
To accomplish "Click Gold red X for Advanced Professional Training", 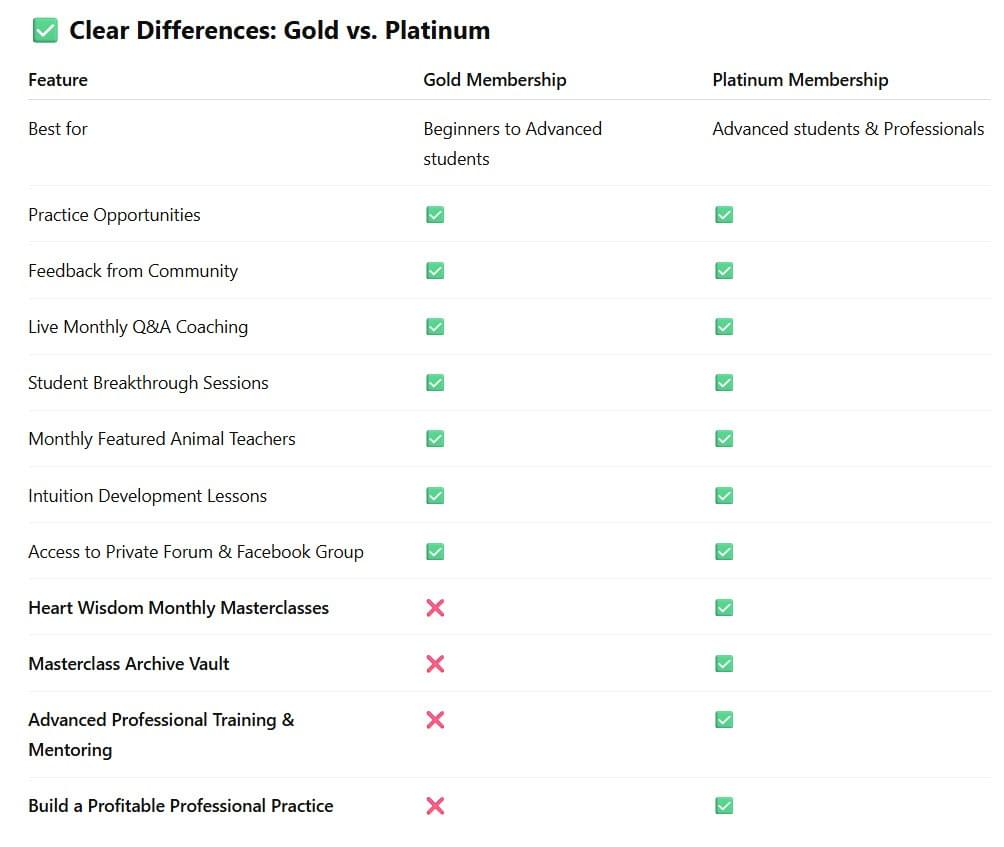I will coord(435,720).
